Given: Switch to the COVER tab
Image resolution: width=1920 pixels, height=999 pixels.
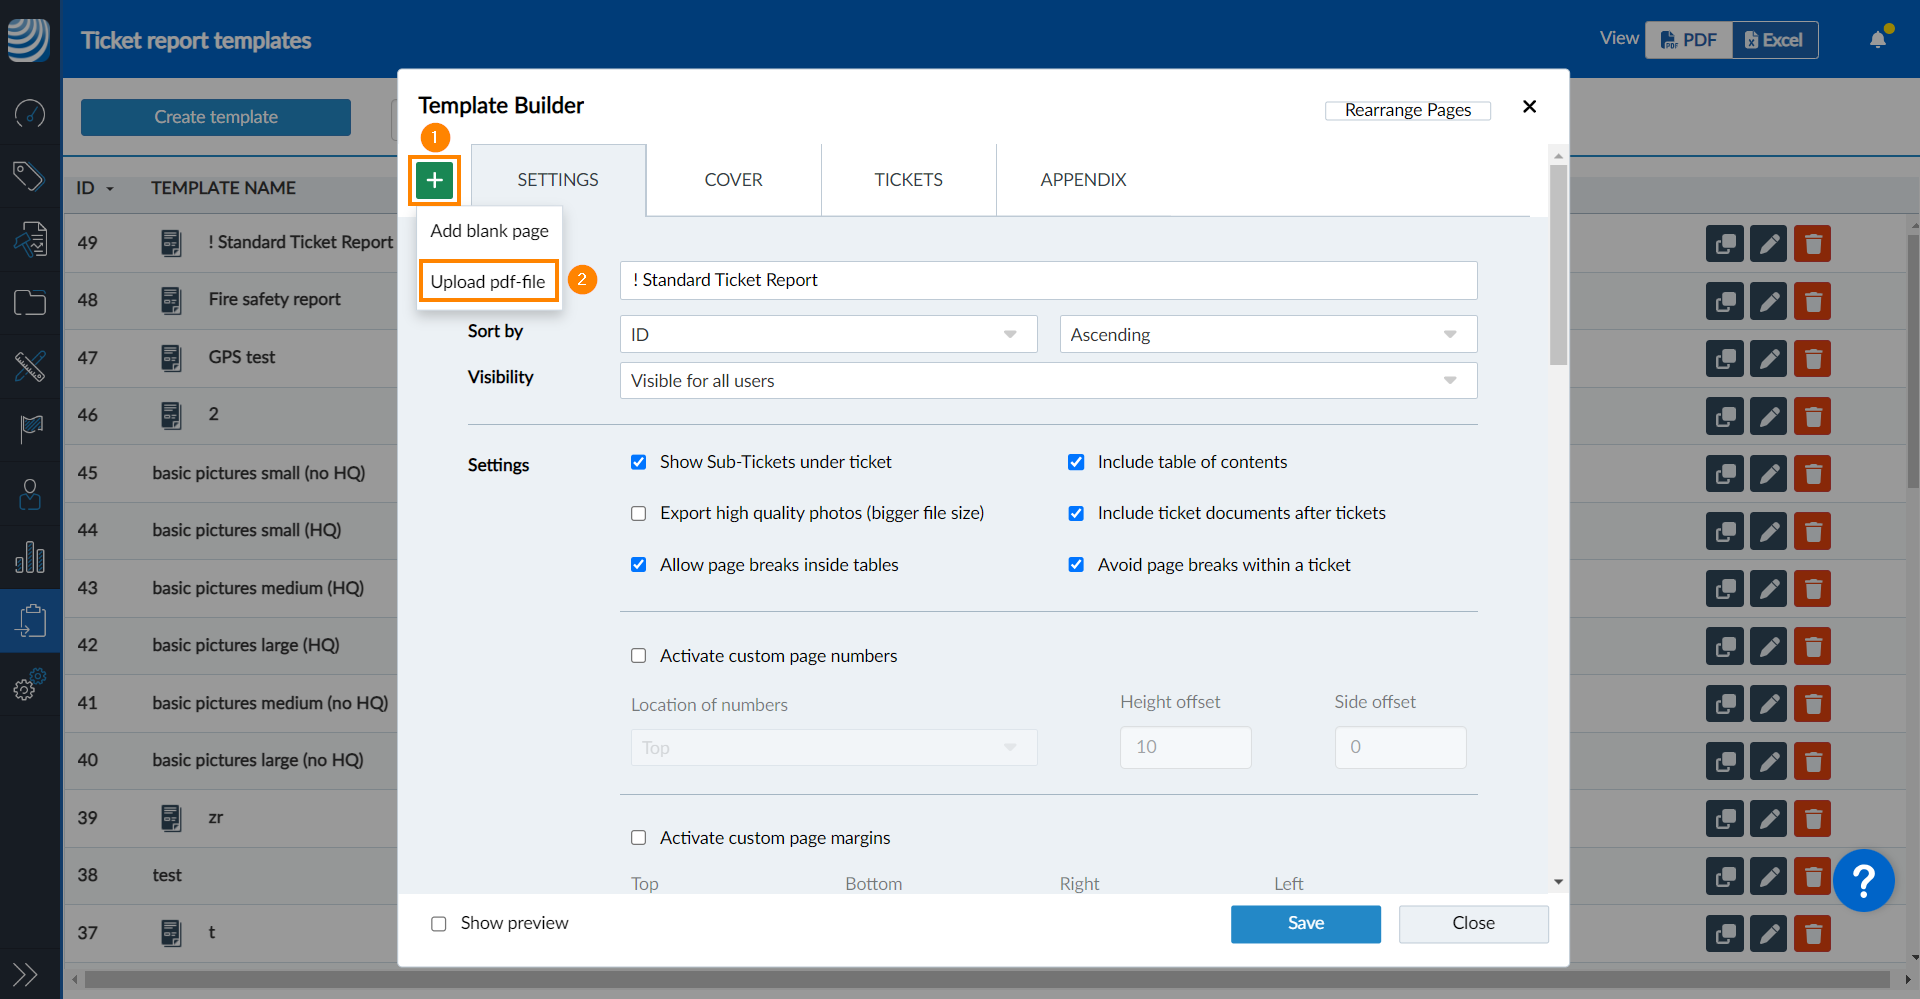Looking at the screenshot, I should point(733,180).
